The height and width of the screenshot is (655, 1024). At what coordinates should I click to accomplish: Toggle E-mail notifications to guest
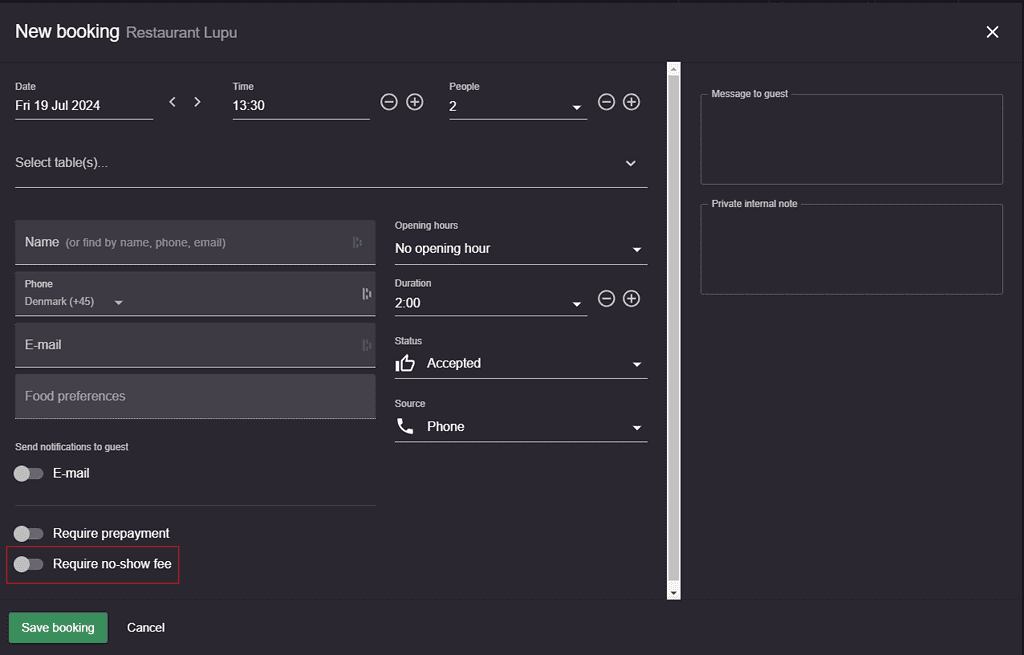tap(28, 473)
